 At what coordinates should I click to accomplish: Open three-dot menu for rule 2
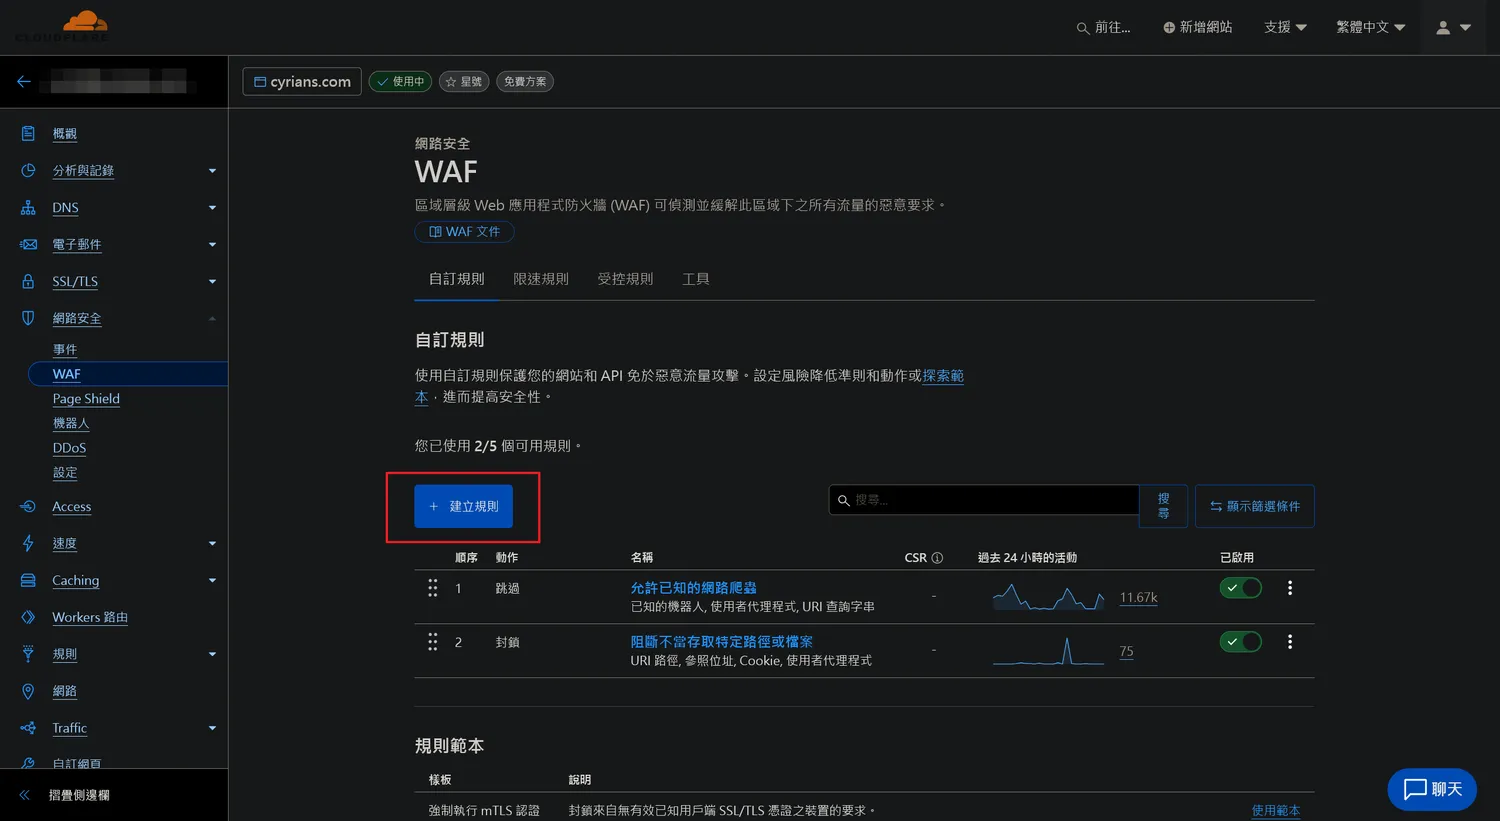click(x=1289, y=642)
